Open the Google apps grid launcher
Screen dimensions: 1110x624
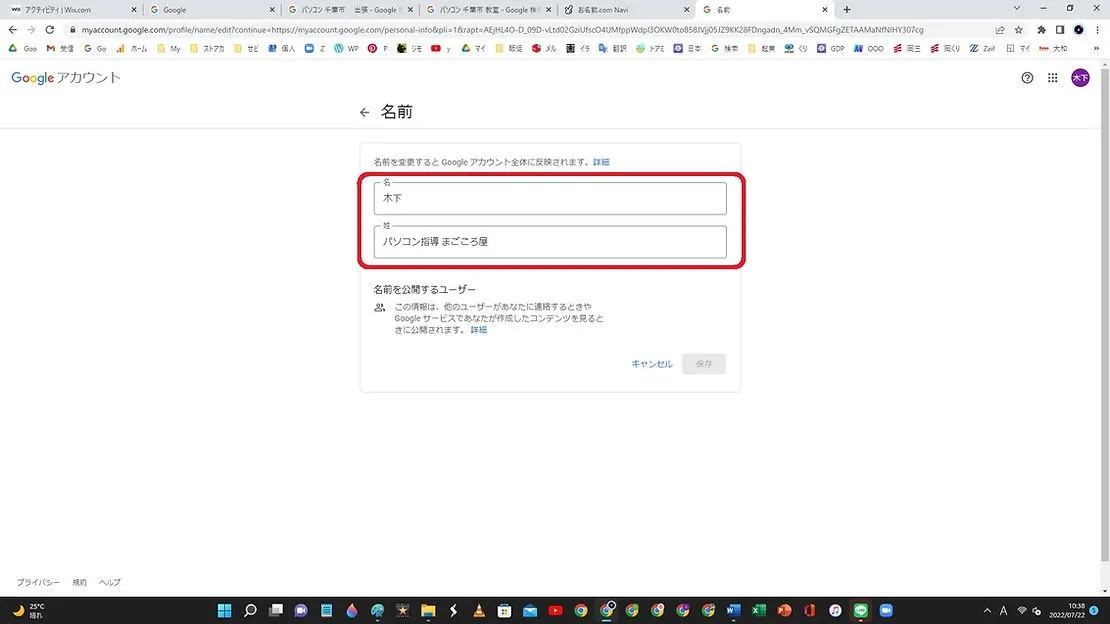pyautogui.click(x=1053, y=78)
